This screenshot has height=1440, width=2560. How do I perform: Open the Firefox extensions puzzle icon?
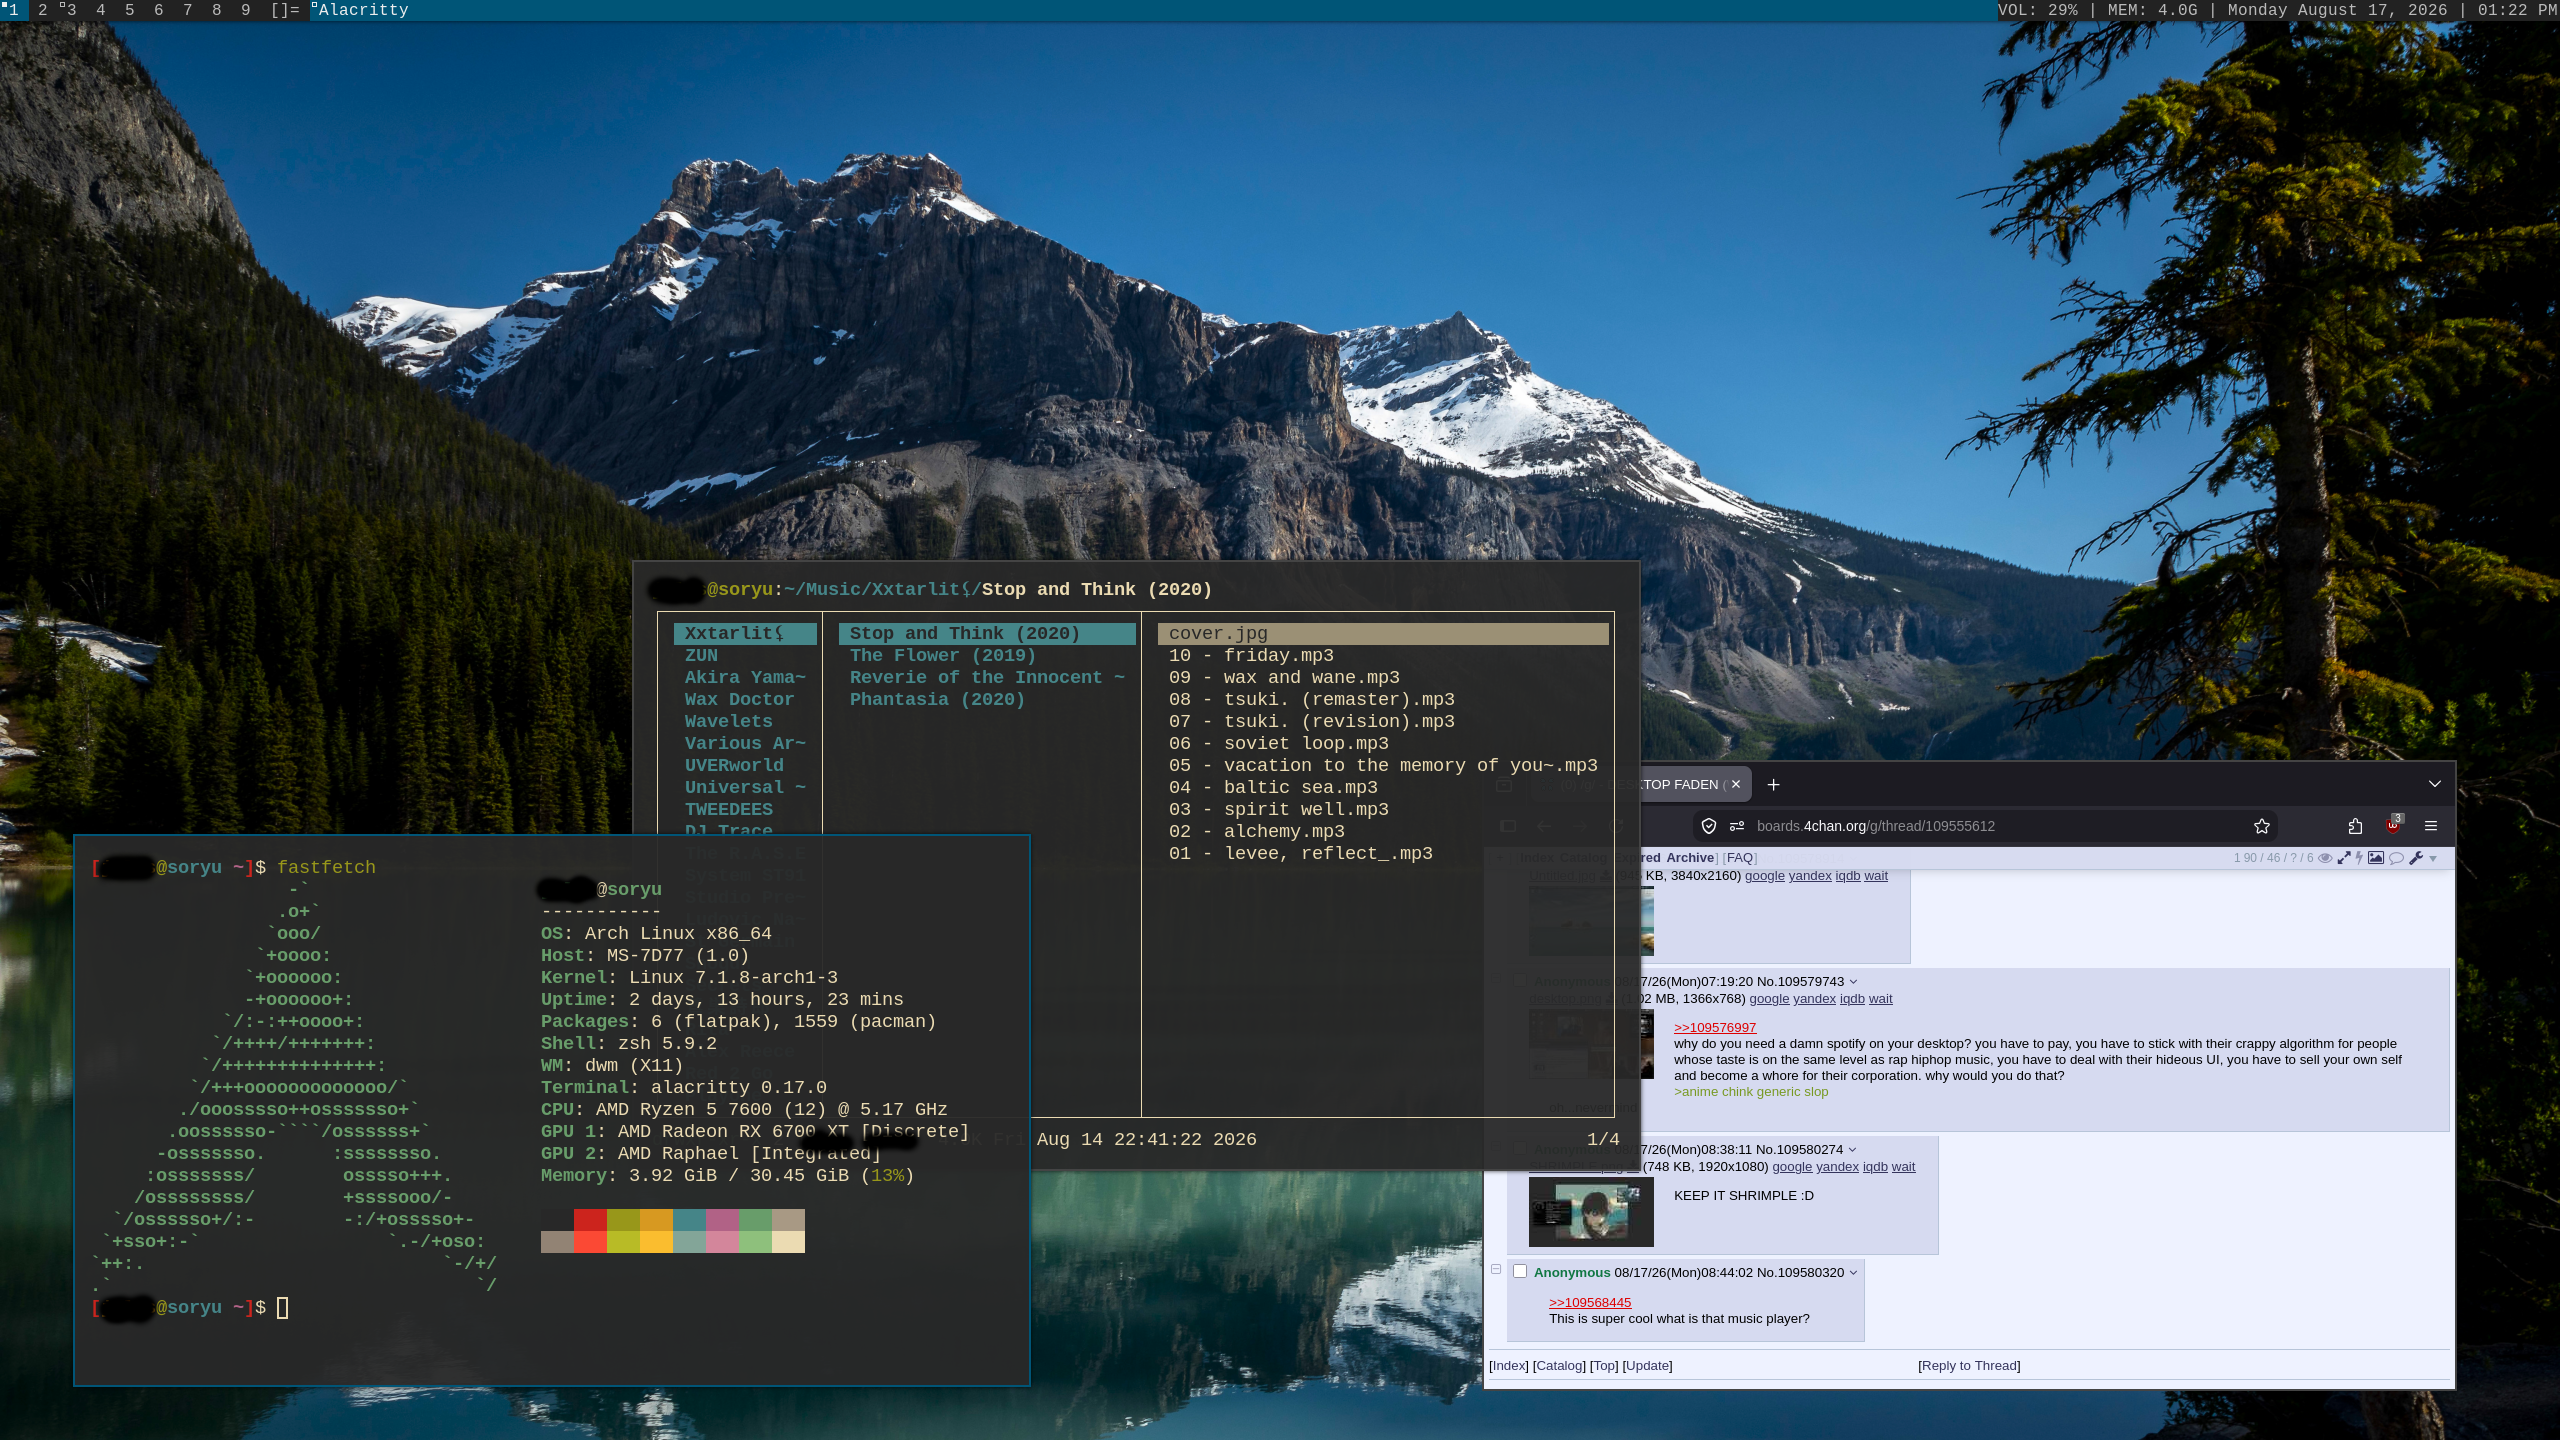[2355, 826]
